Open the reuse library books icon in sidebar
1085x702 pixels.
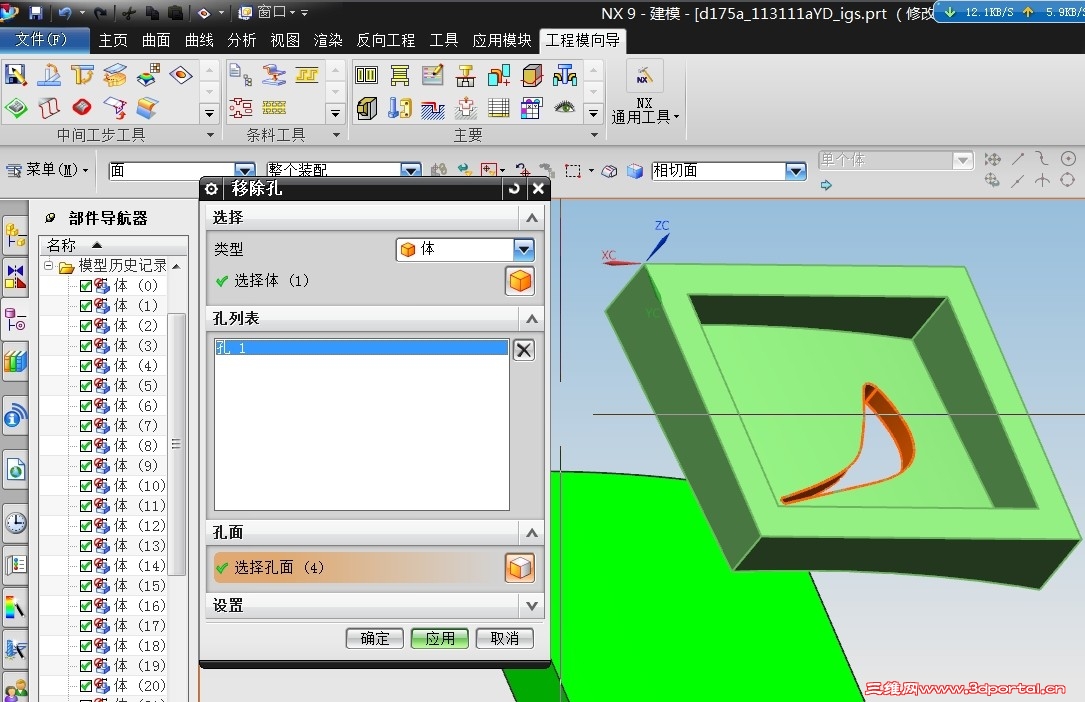click(15, 362)
